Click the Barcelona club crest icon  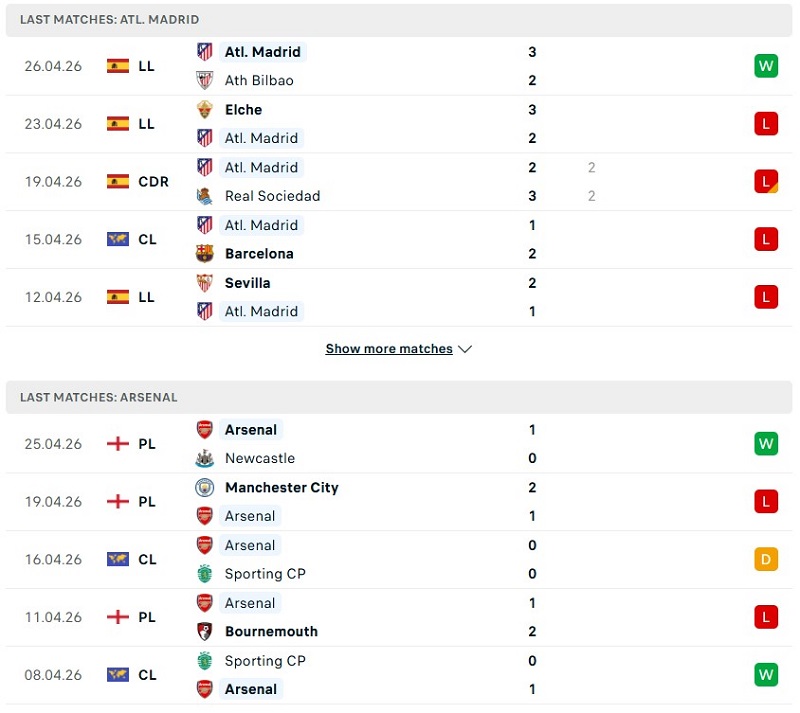(205, 254)
